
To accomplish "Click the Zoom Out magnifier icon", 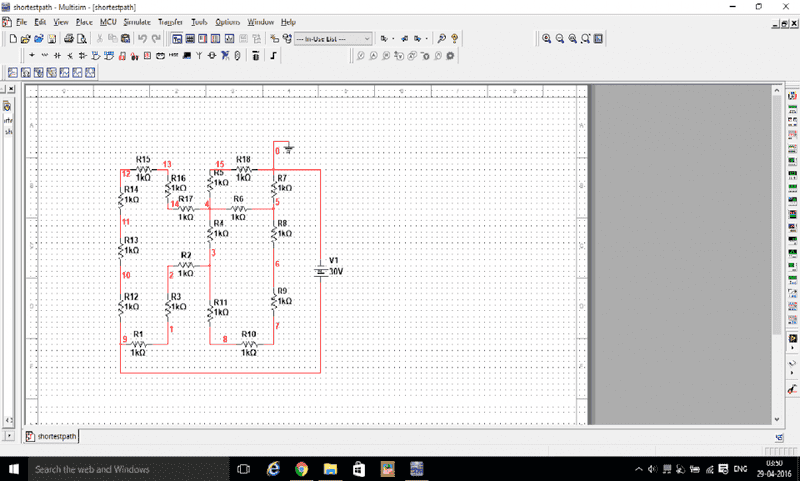I will coord(560,38).
